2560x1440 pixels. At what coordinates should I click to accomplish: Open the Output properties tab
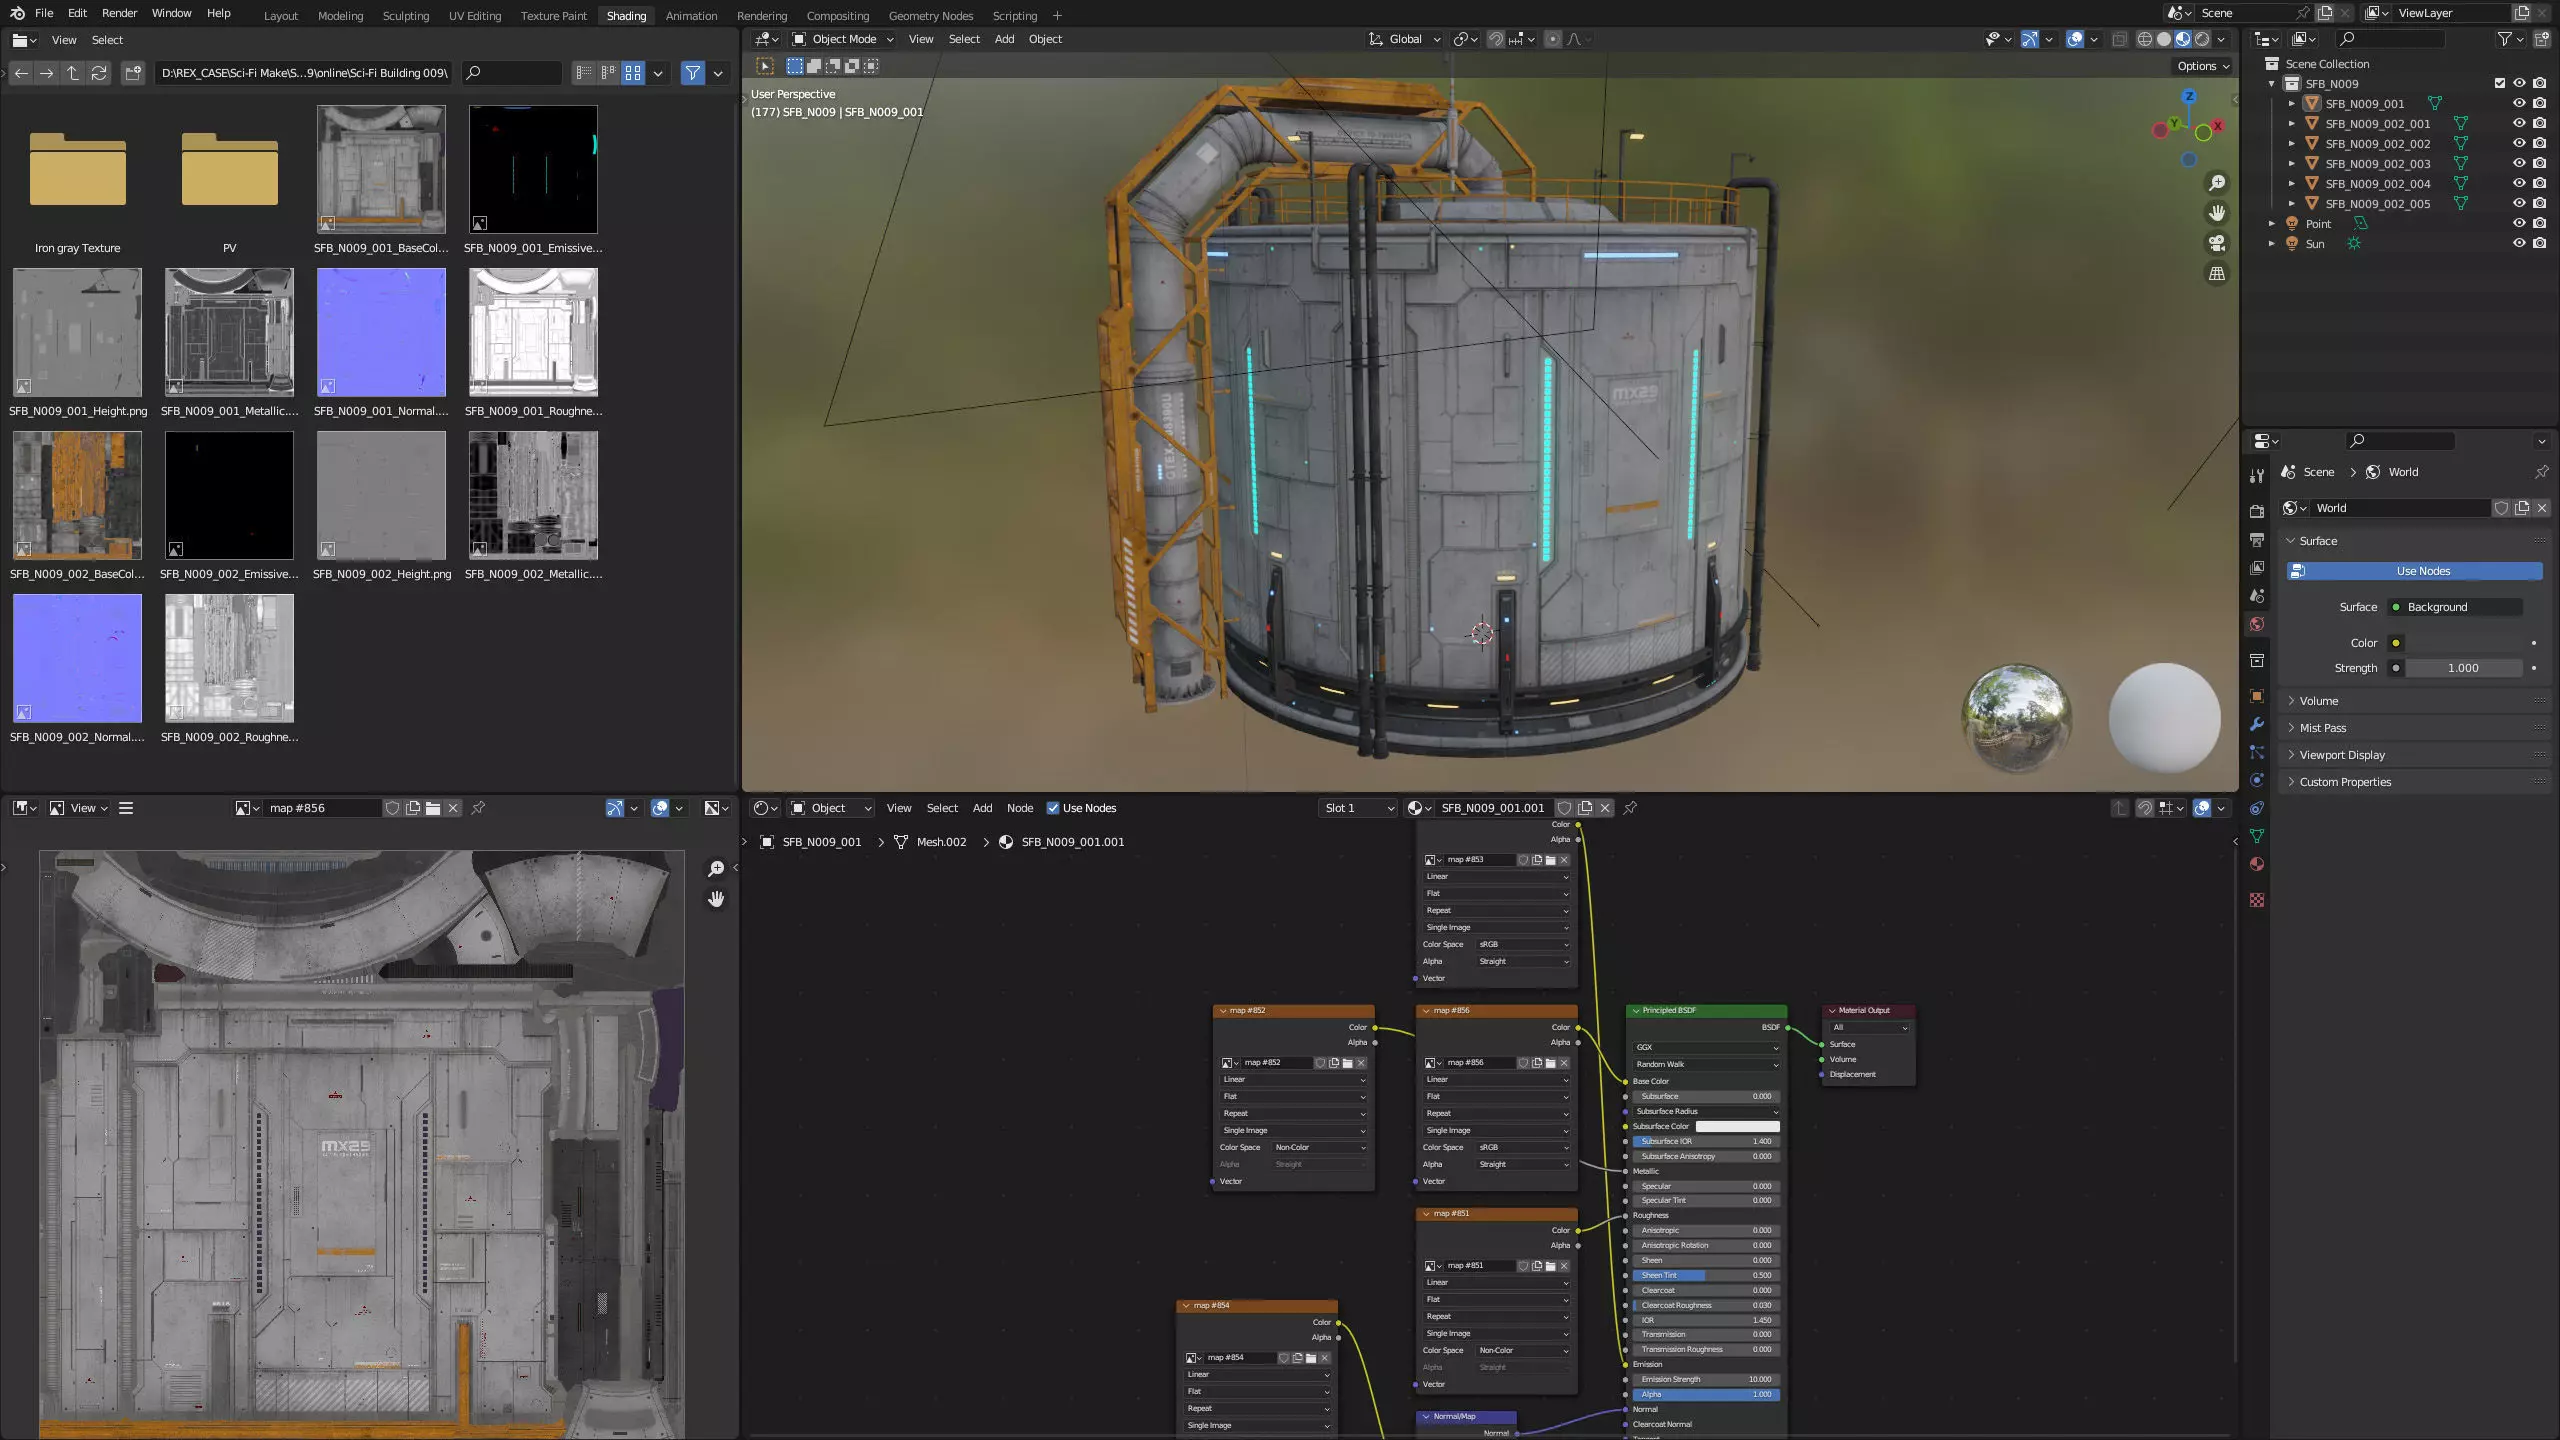(x=2257, y=540)
